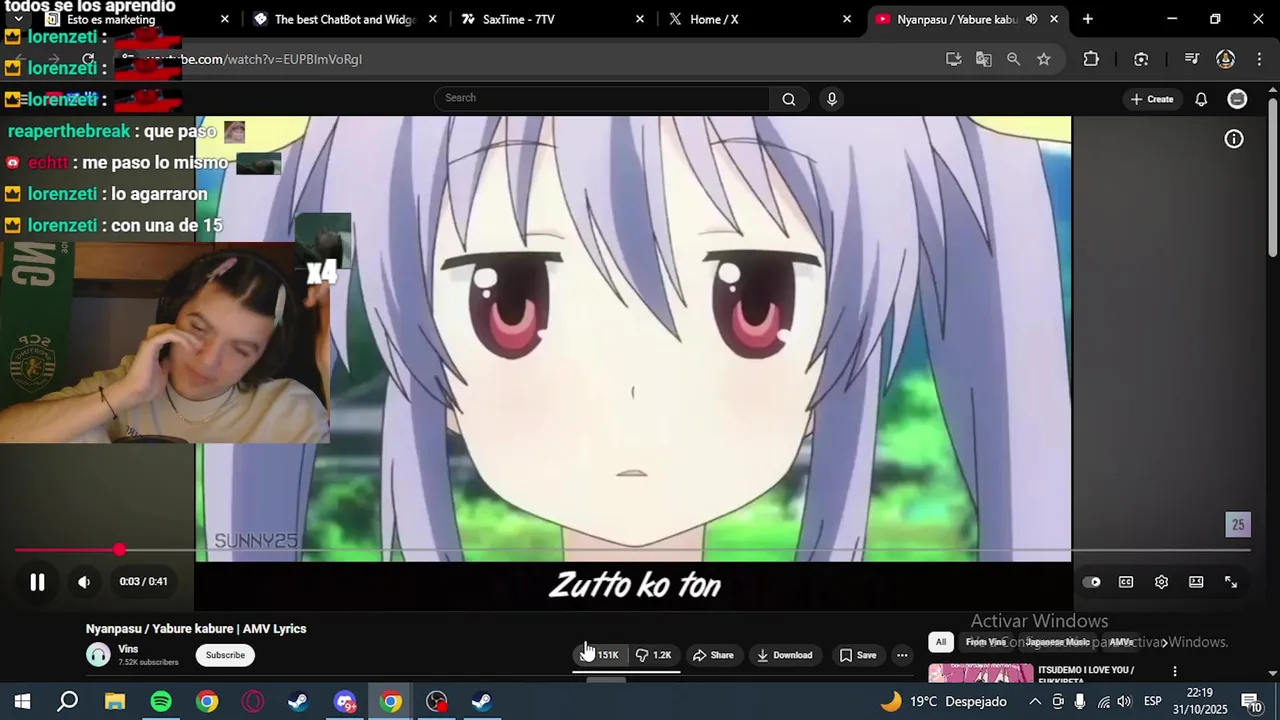The image size is (1280, 720).
Task: Open a new browser tab
Action: [x=1088, y=19]
